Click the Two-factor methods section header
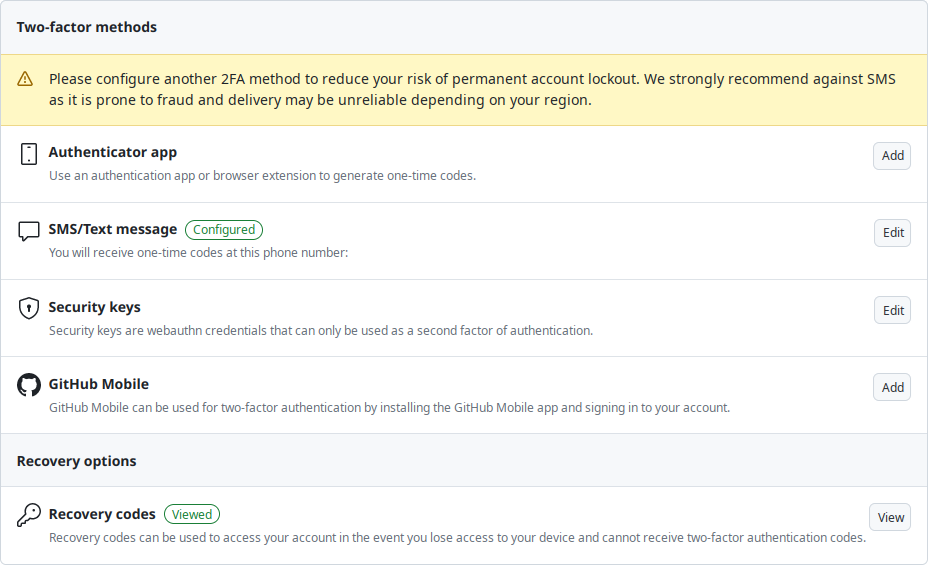This screenshot has width=928, height=565. tap(86, 27)
